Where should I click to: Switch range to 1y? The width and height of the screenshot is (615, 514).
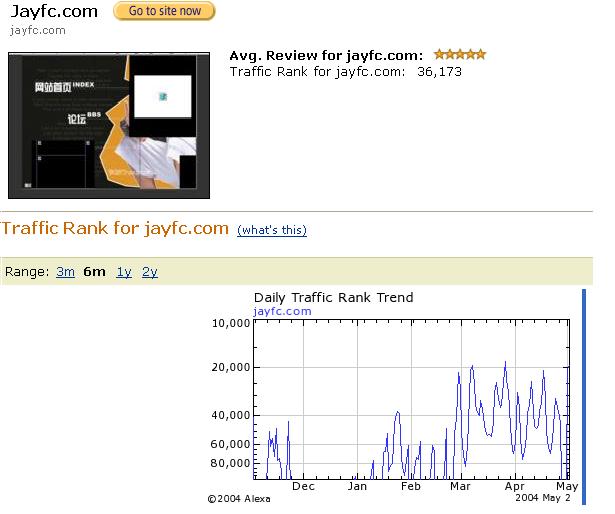[x=124, y=272]
